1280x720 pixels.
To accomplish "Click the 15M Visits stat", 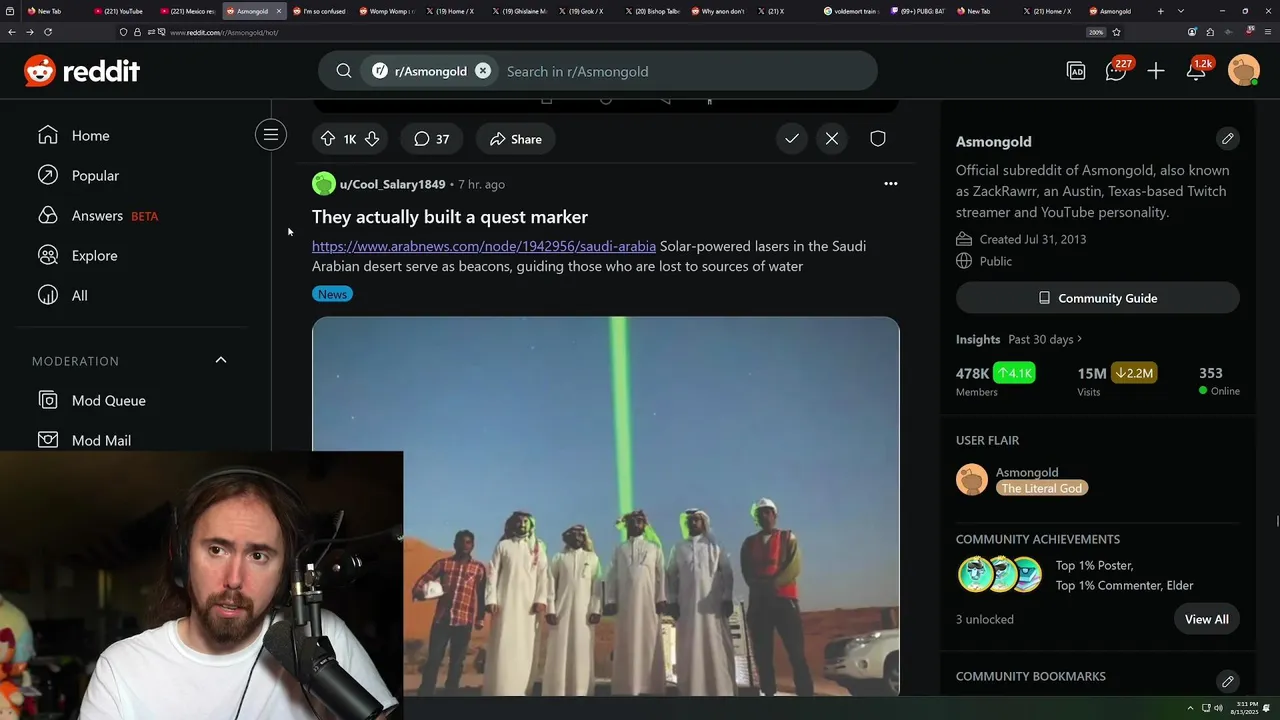I will pyautogui.click(x=1117, y=381).
